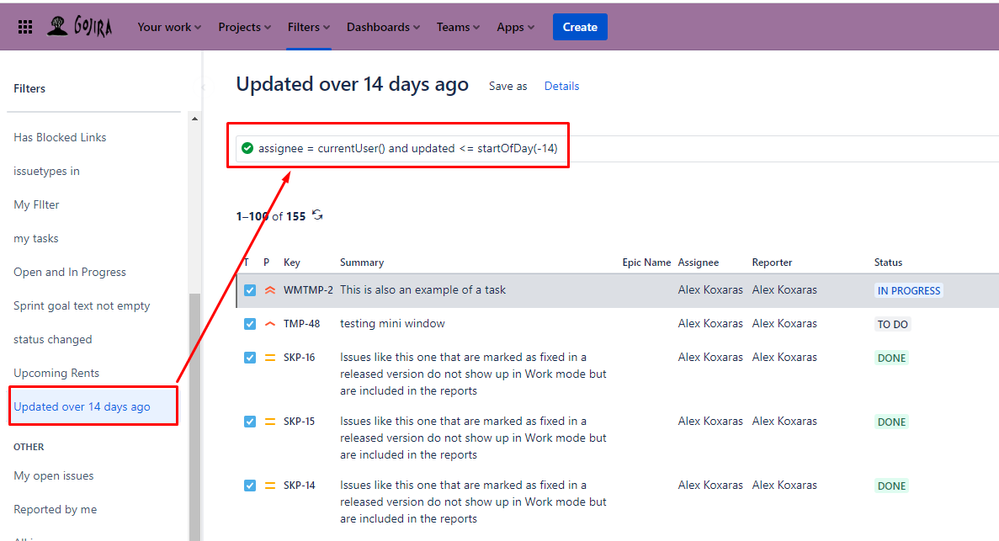Click the medium priority icon for SKP-16
Viewport: 999px width, 541px height.
[270, 357]
